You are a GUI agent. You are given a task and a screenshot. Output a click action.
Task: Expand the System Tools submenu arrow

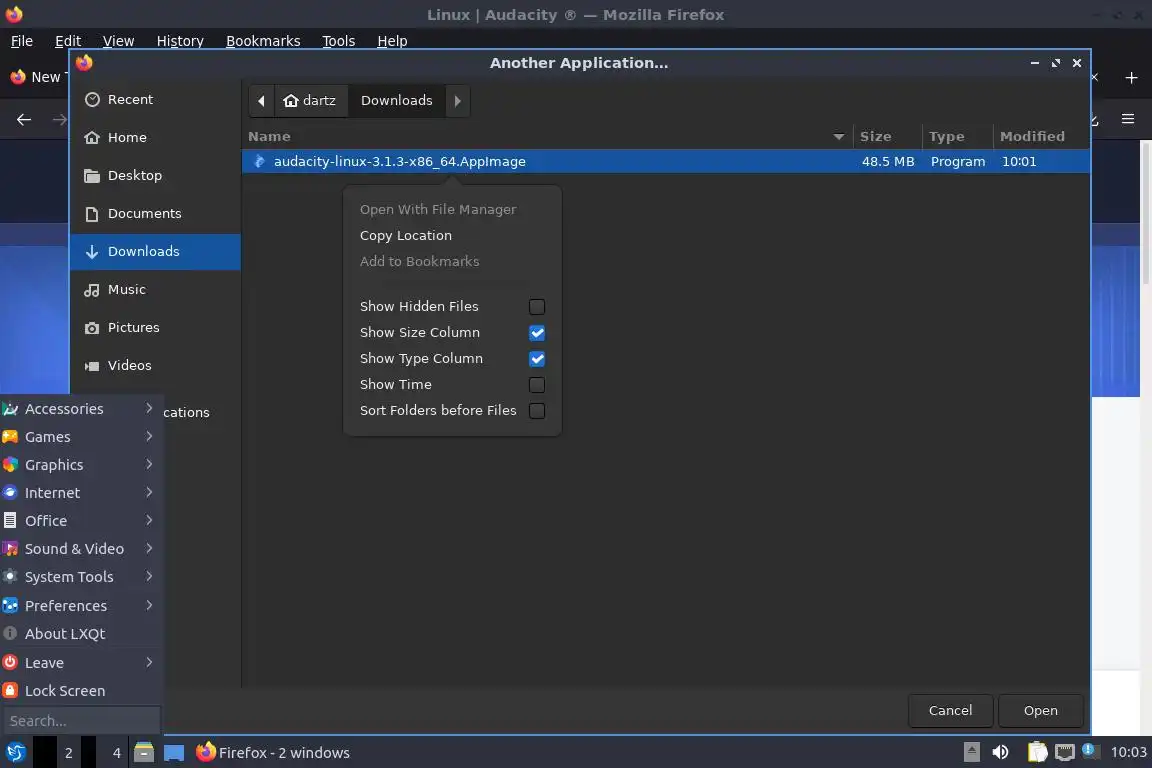pyautogui.click(x=149, y=575)
